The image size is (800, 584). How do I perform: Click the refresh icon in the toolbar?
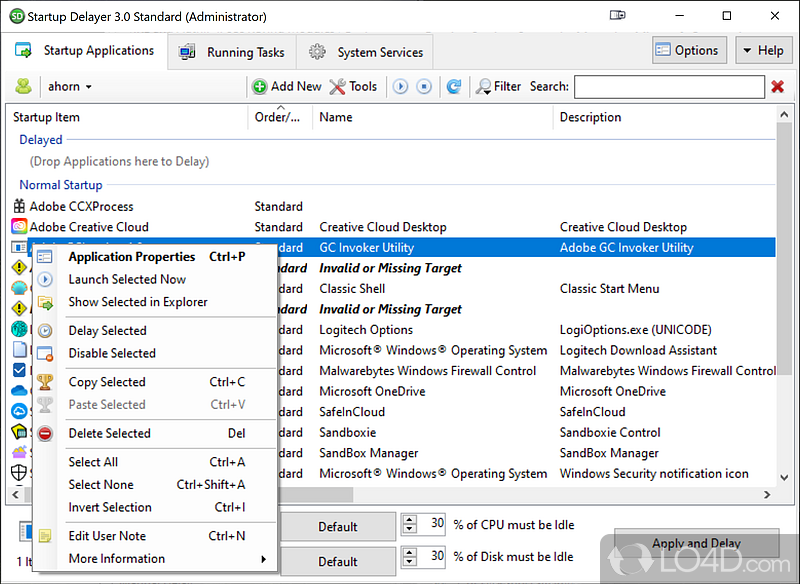point(454,87)
